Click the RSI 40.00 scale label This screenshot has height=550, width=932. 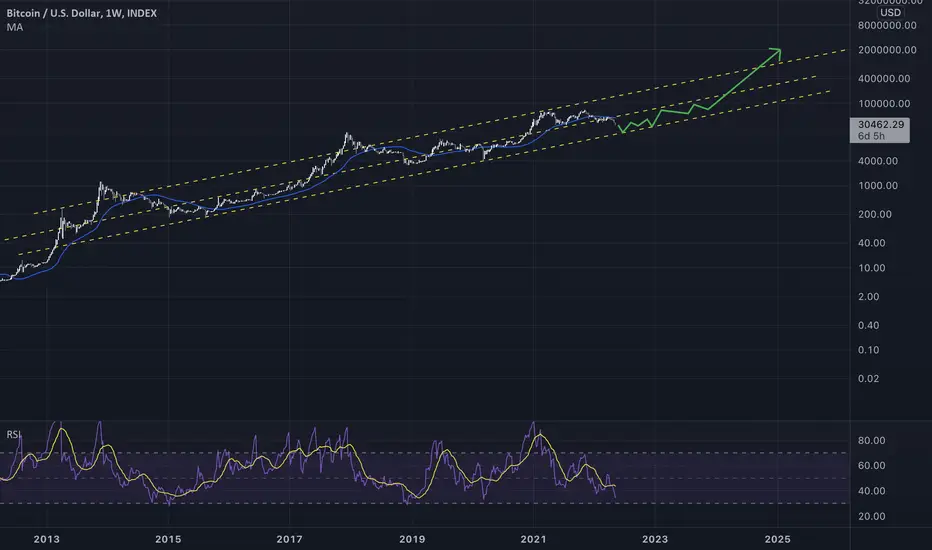tap(871, 491)
